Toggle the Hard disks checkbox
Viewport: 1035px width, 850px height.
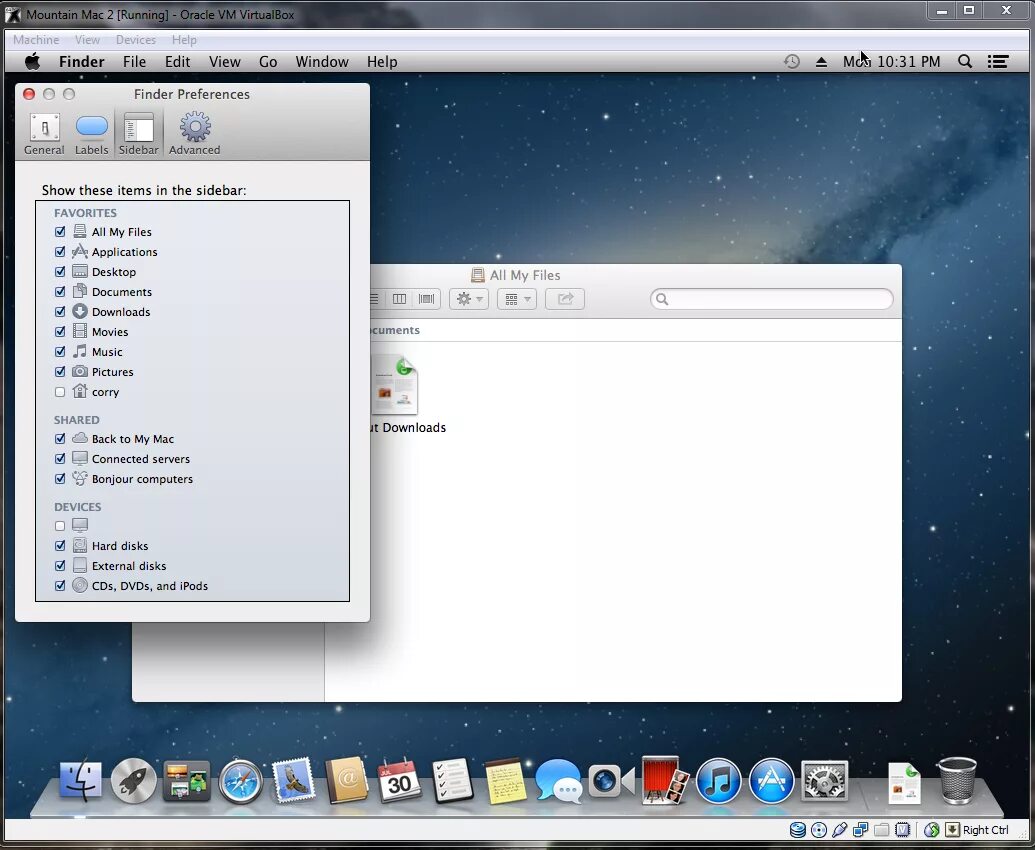[60, 546]
